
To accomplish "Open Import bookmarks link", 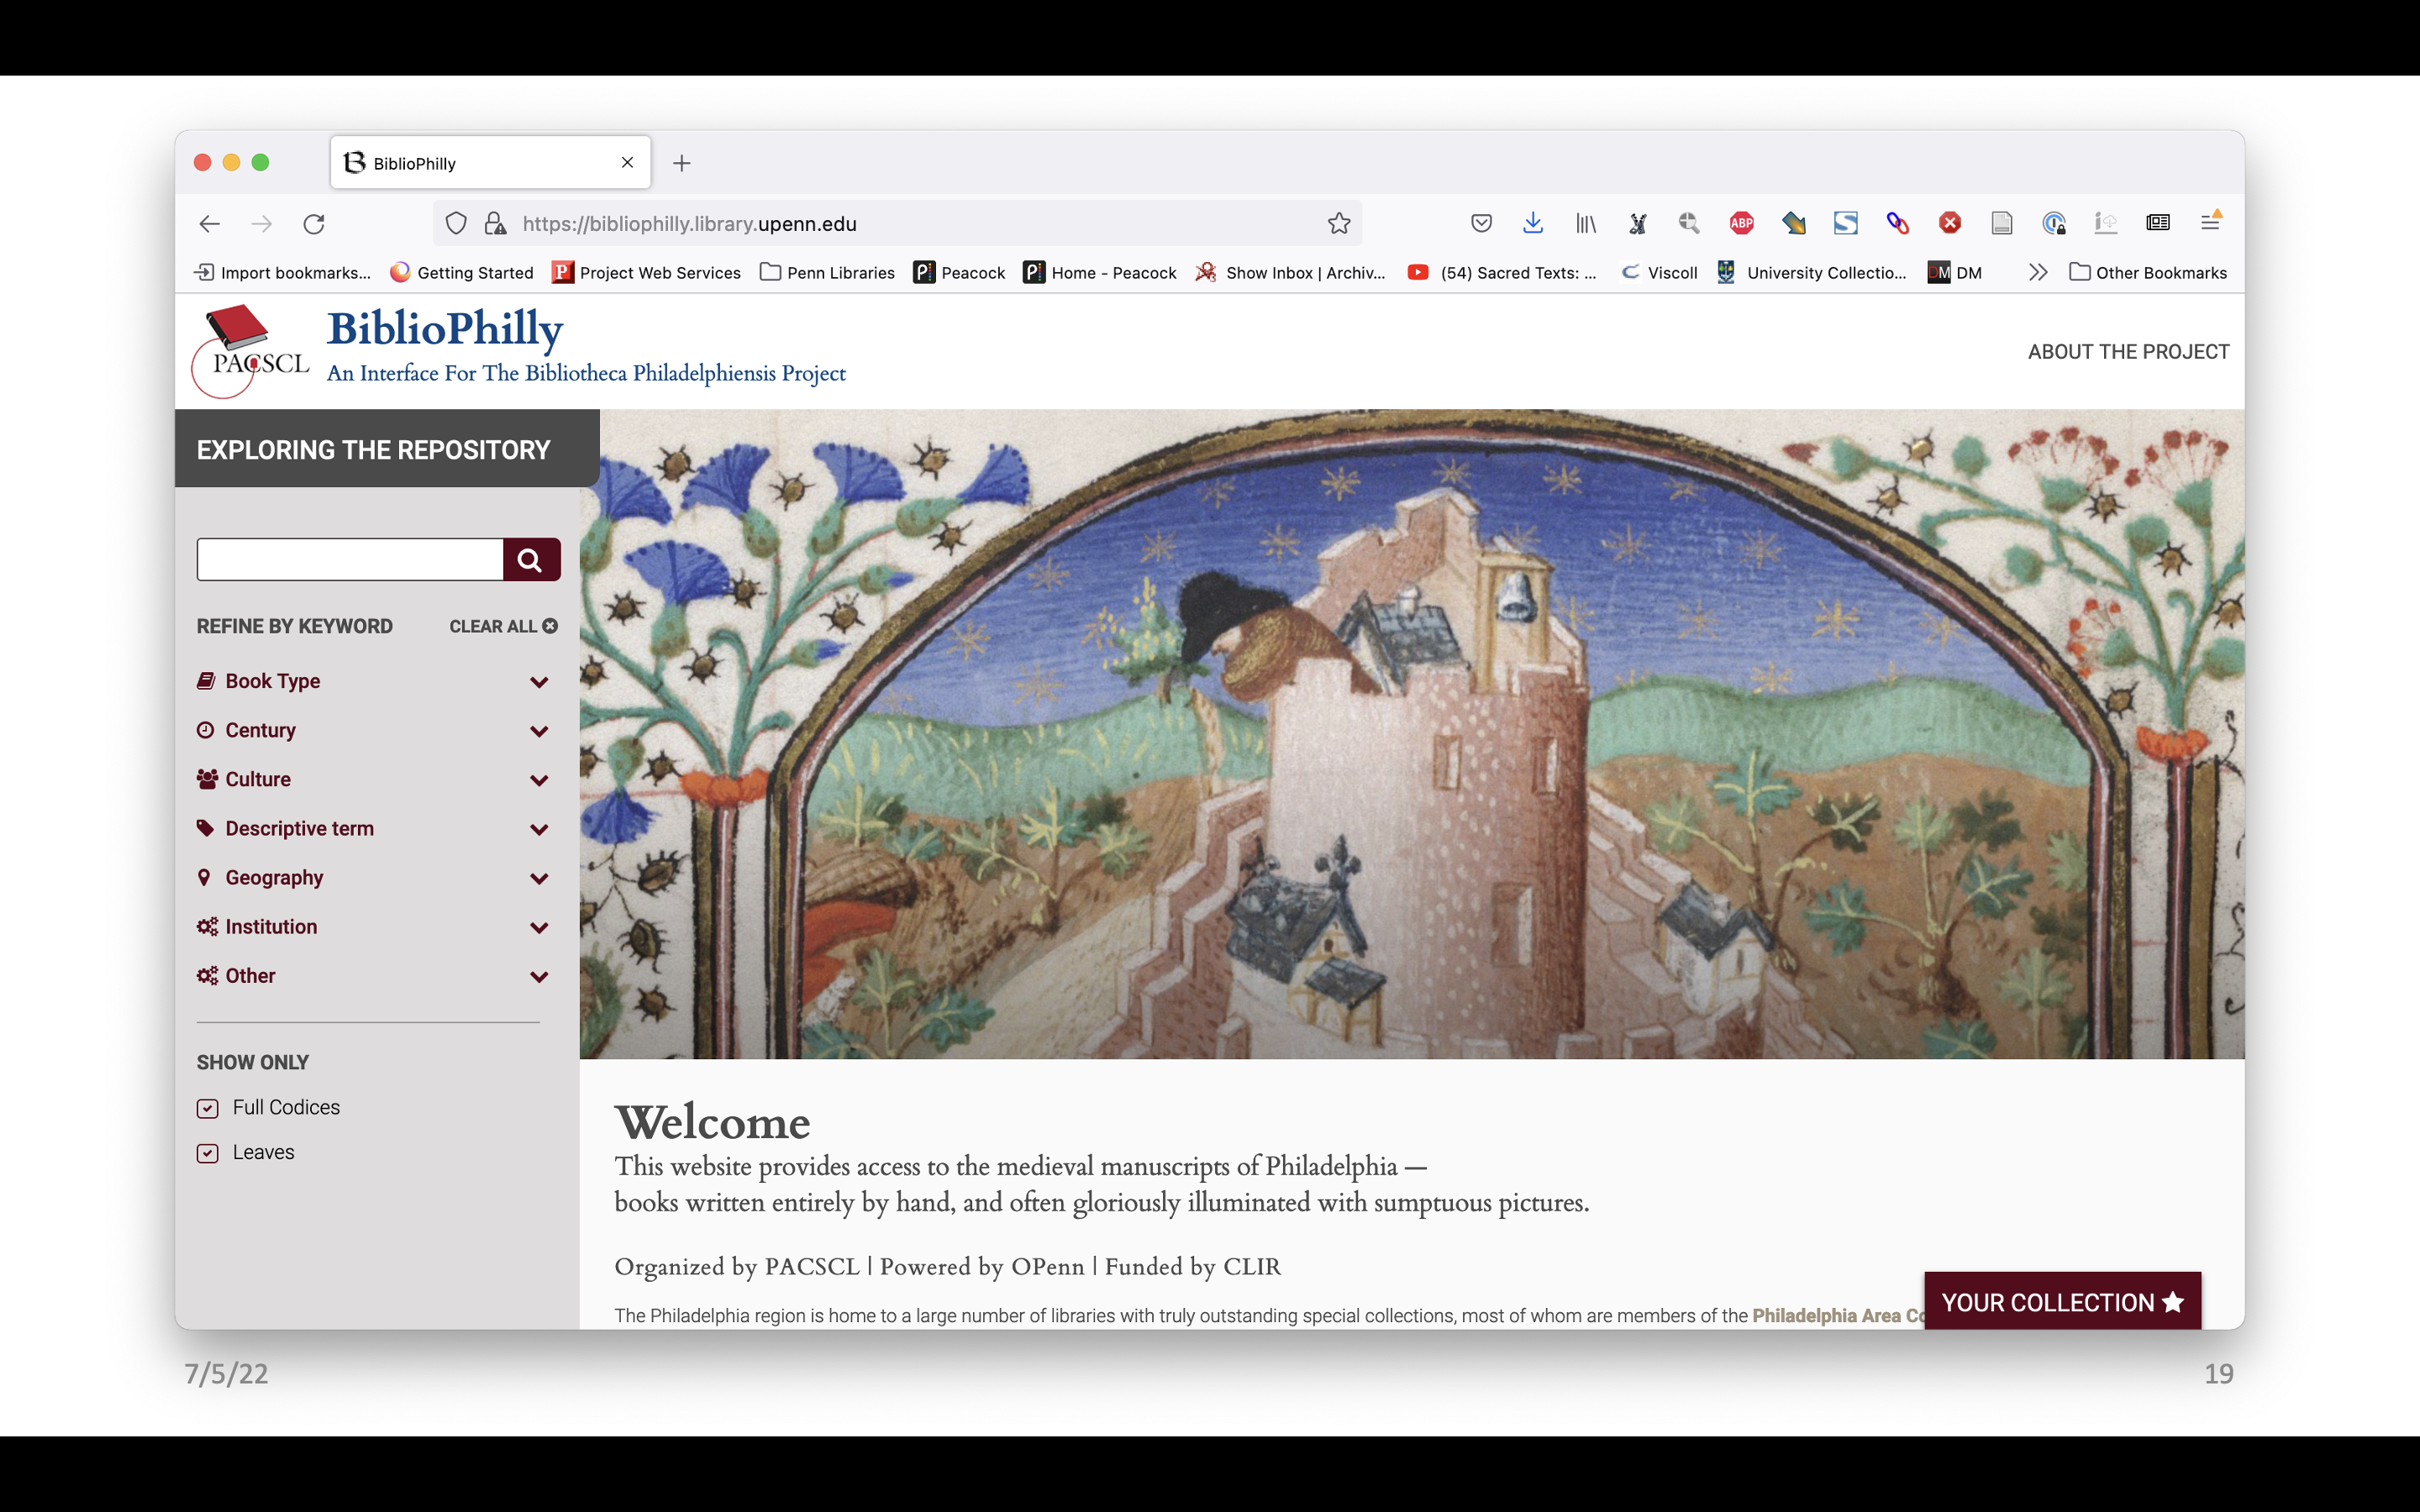I will 283,273.
